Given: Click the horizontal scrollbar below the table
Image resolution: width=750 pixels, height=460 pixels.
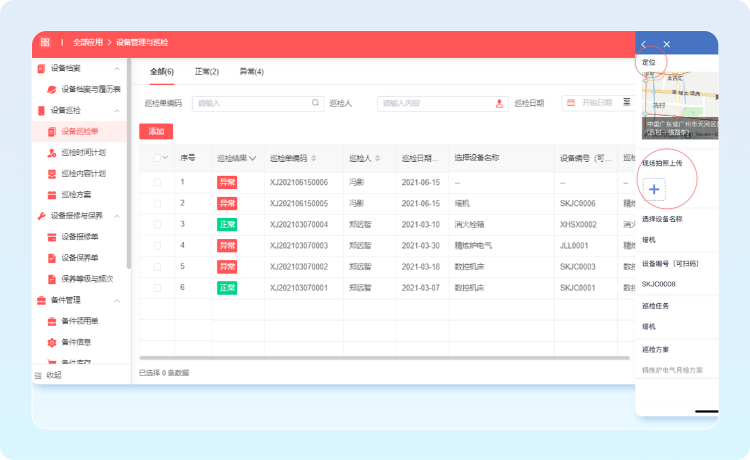Looking at the screenshot, I should pyautogui.click(x=380, y=357).
